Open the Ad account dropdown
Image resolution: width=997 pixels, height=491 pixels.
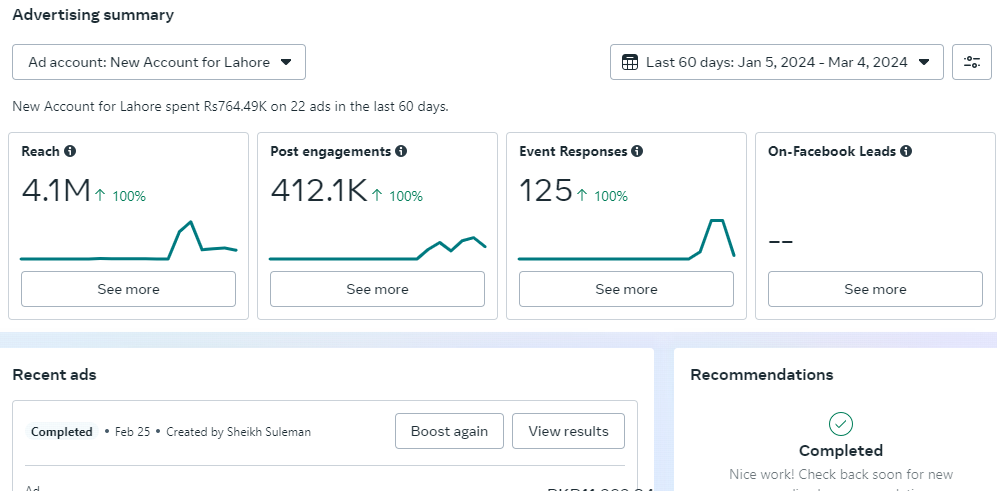tap(159, 62)
